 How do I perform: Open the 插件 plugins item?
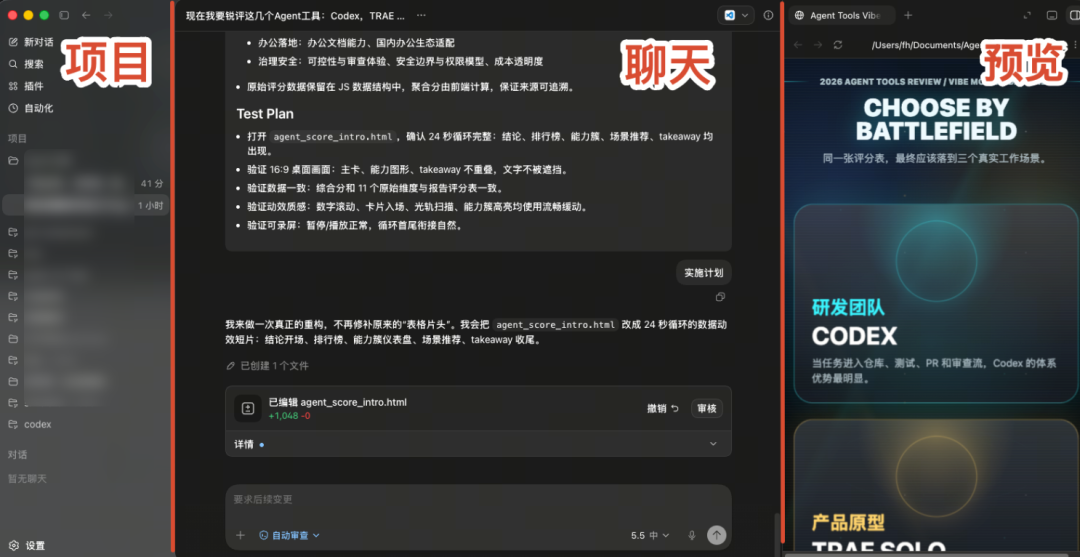(26, 86)
